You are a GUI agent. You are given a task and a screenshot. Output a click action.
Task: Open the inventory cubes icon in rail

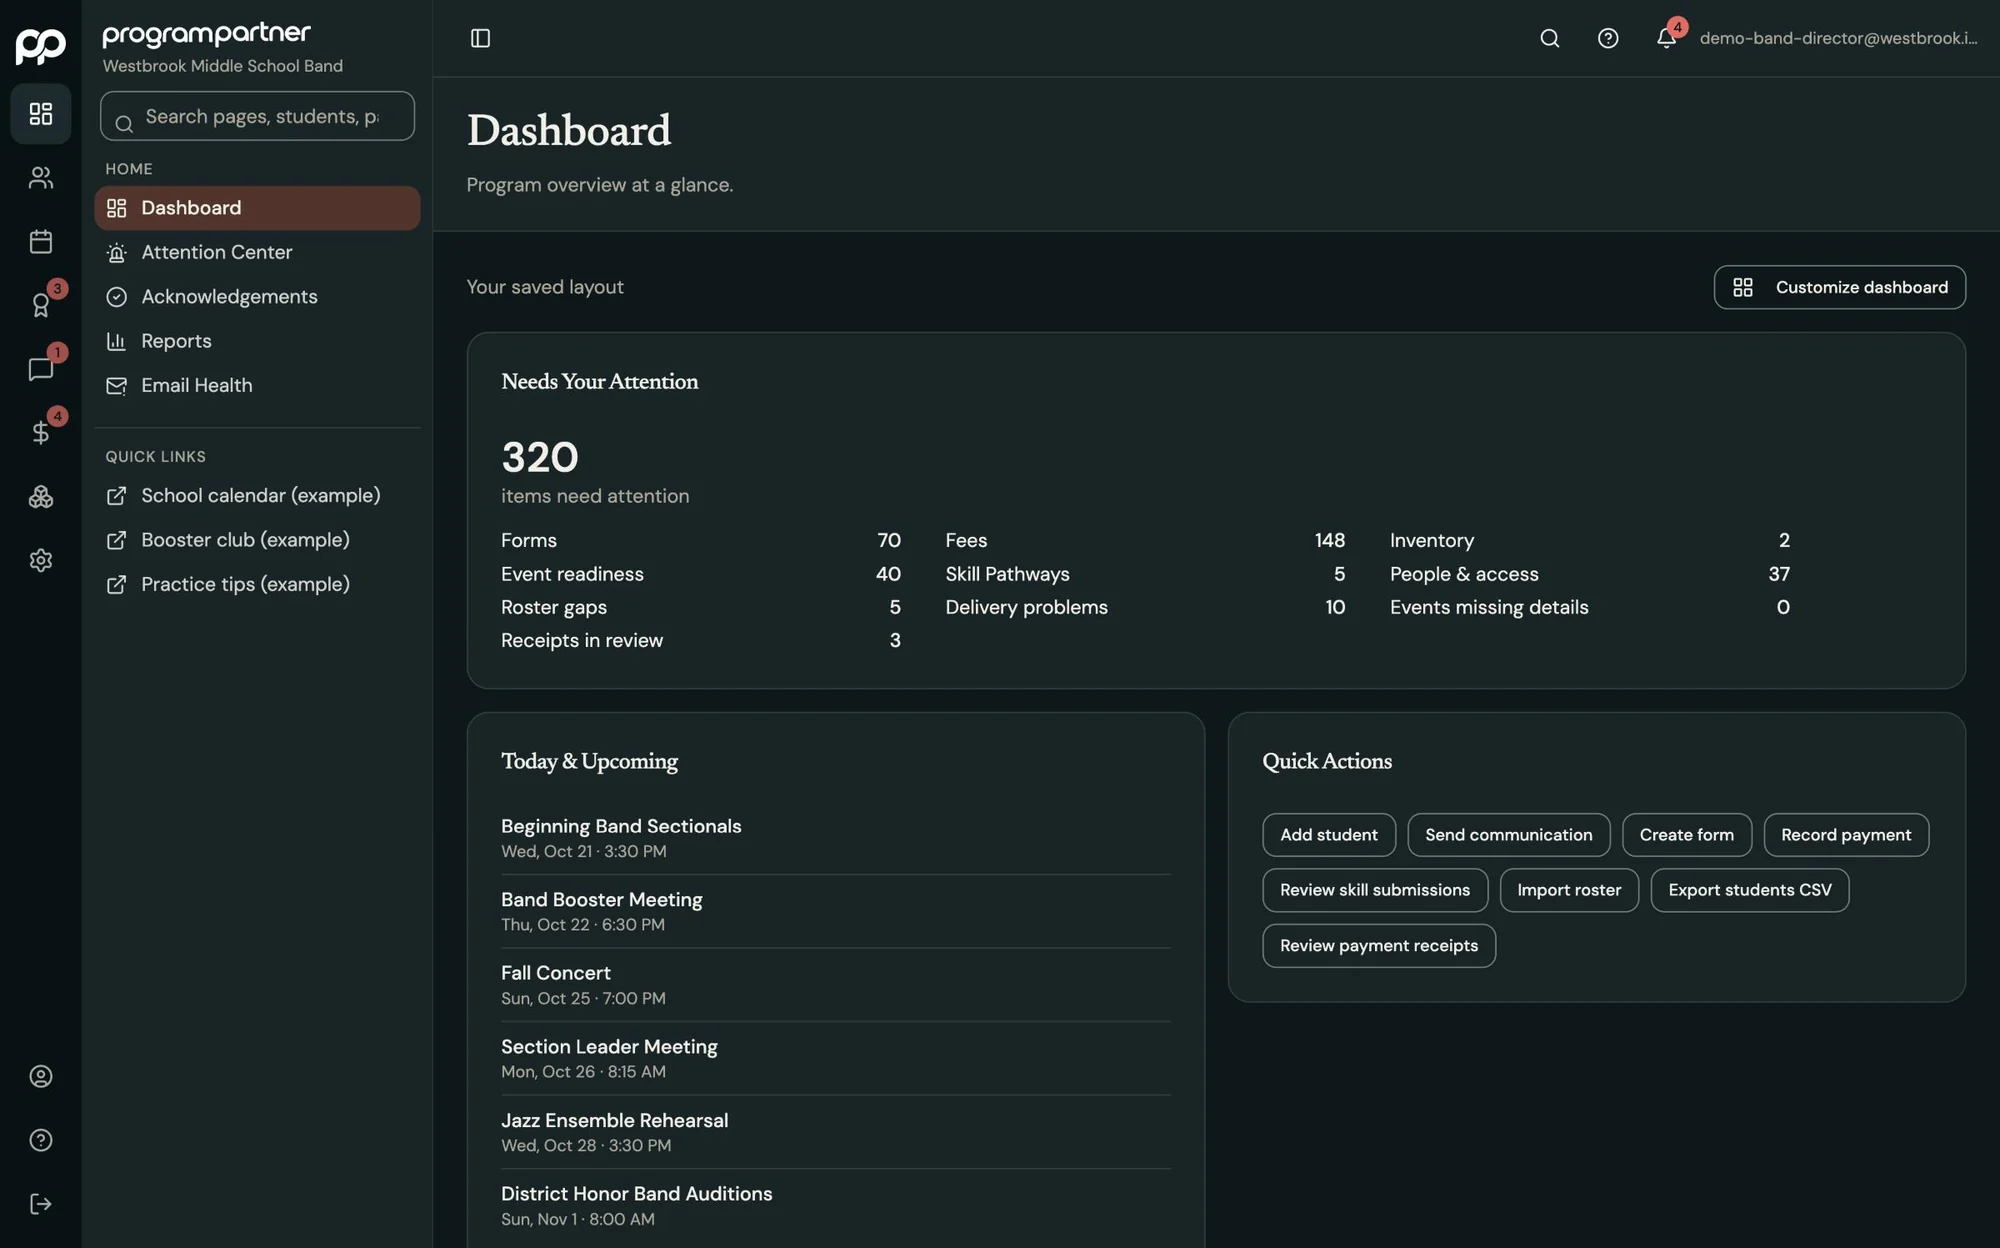(x=40, y=497)
